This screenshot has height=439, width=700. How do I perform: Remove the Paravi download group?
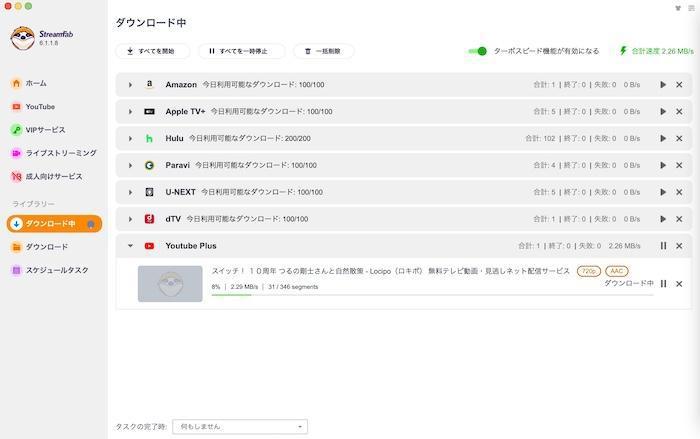click(x=679, y=165)
